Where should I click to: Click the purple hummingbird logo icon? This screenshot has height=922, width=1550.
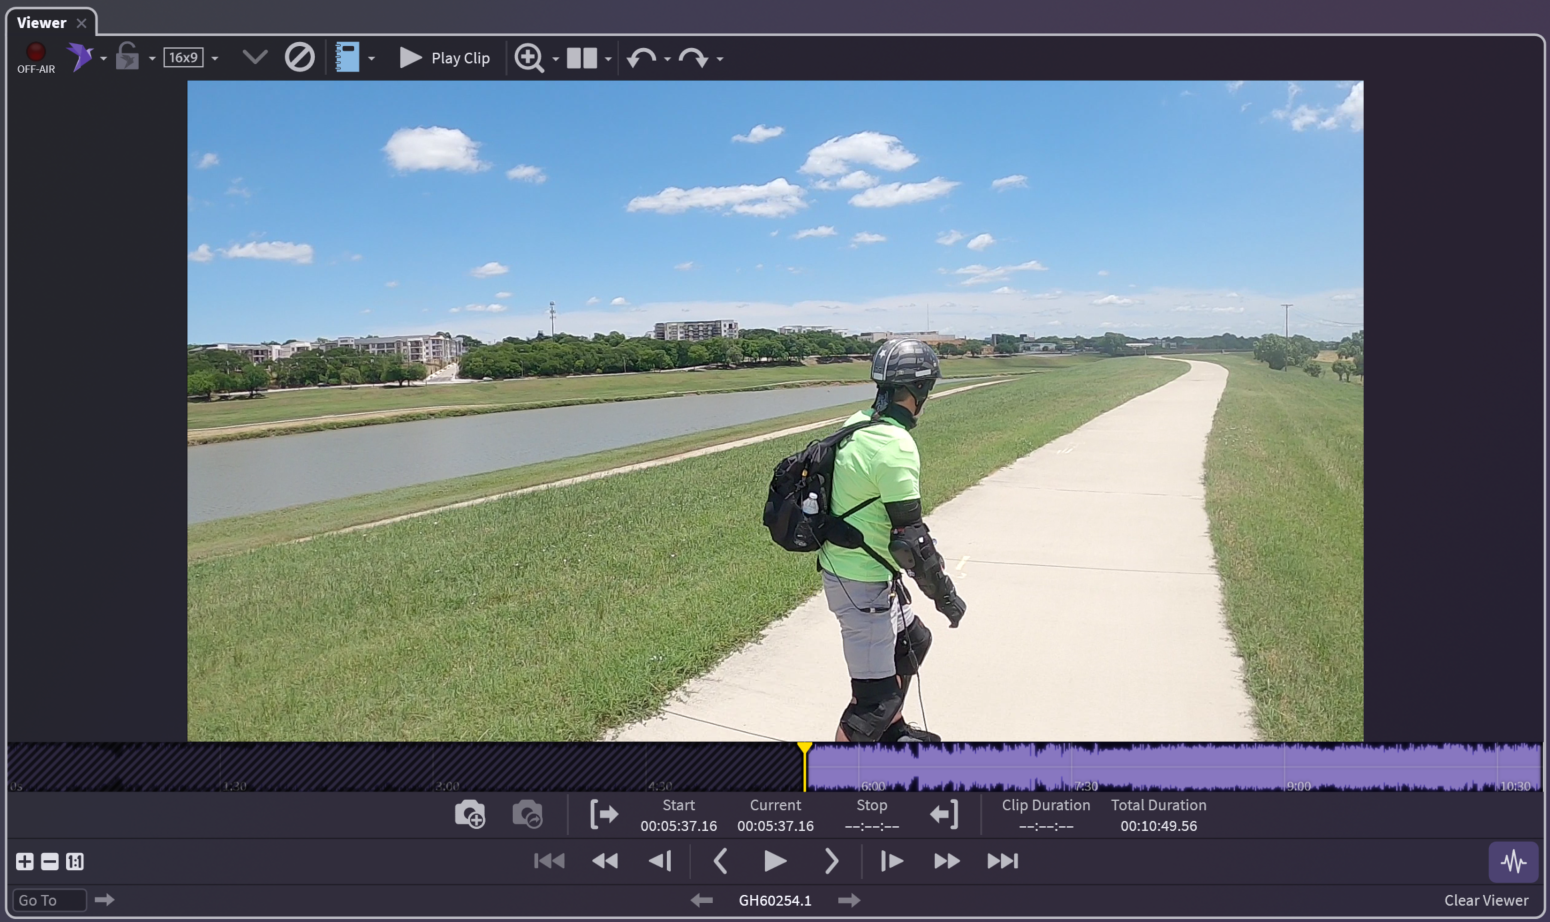pyautogui.click(x=80, y=57)
